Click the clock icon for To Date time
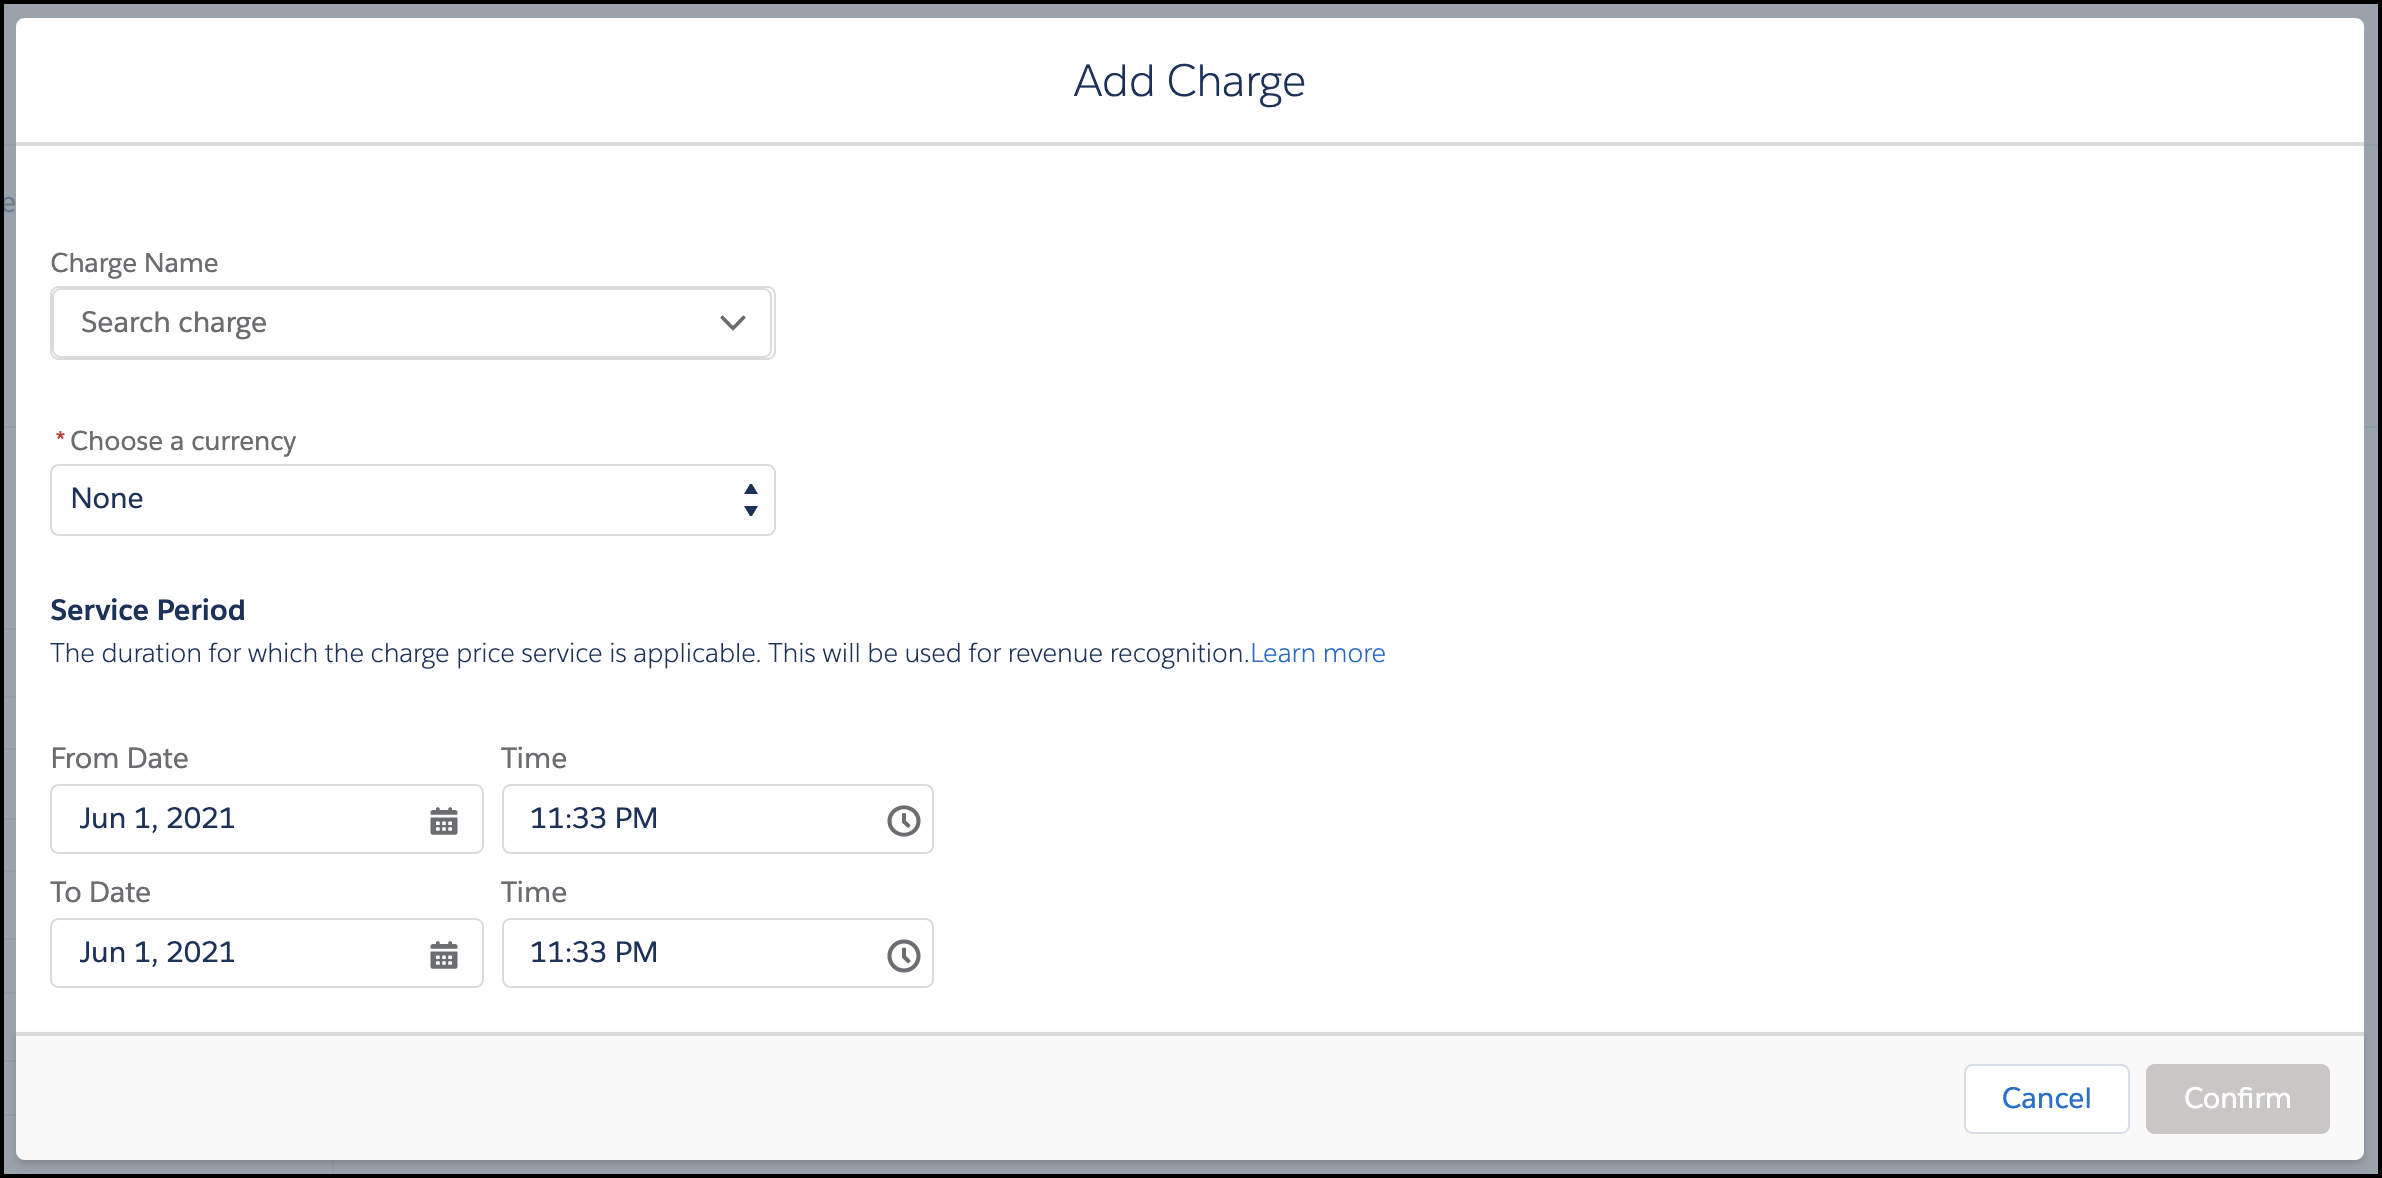The height and width of the screenshot is (1178, 2382). [903, 955]
